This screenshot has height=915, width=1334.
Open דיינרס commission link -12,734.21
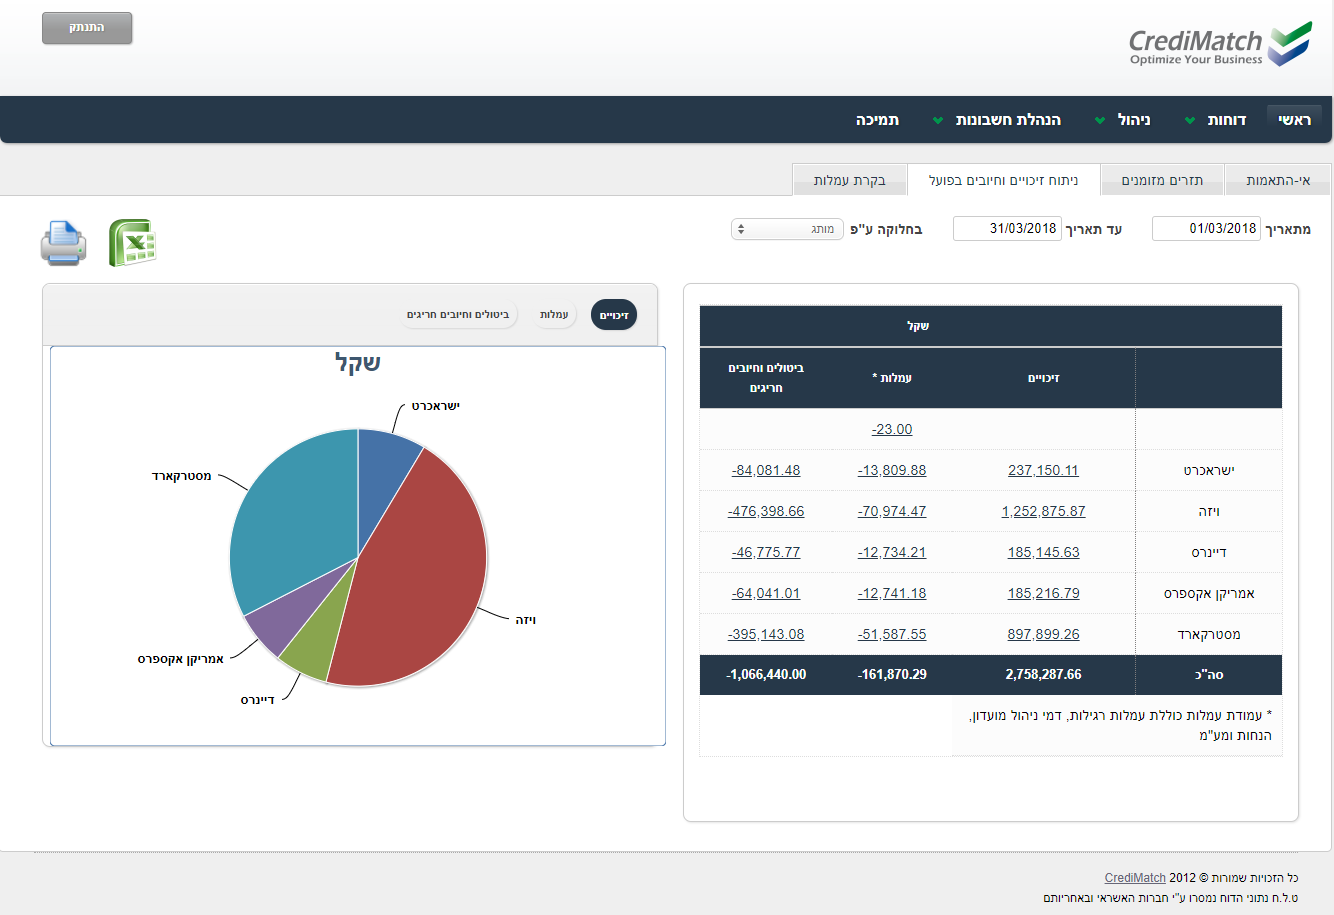(x=892, y=552)
